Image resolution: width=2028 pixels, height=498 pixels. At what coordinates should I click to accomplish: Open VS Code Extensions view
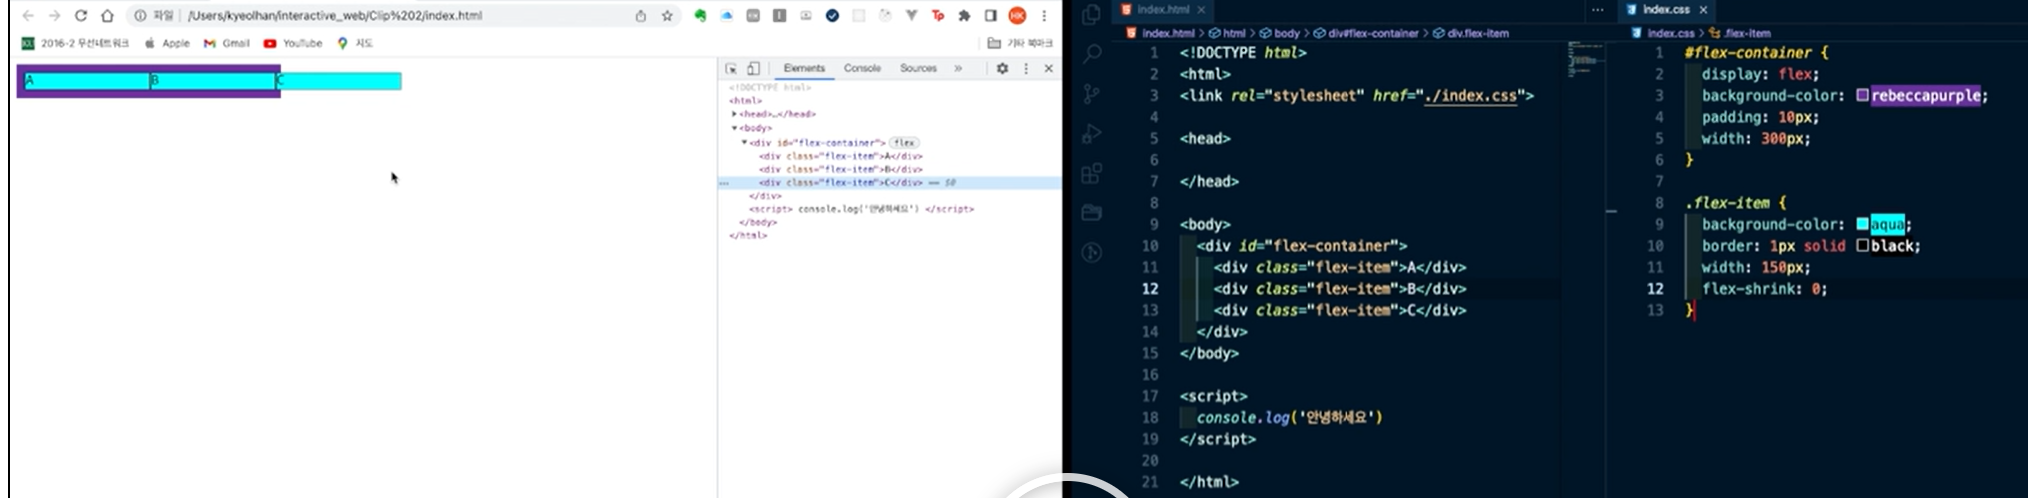[1092, 173]
